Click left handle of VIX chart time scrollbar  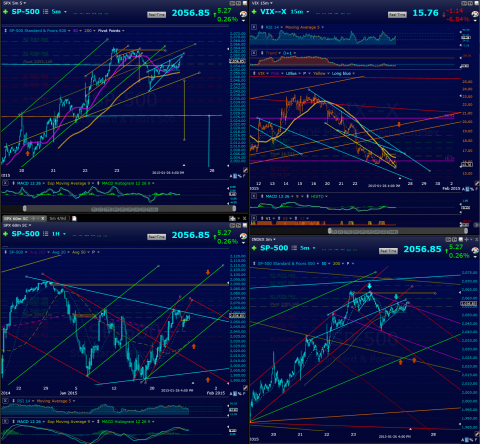click(x=329, y=231)
